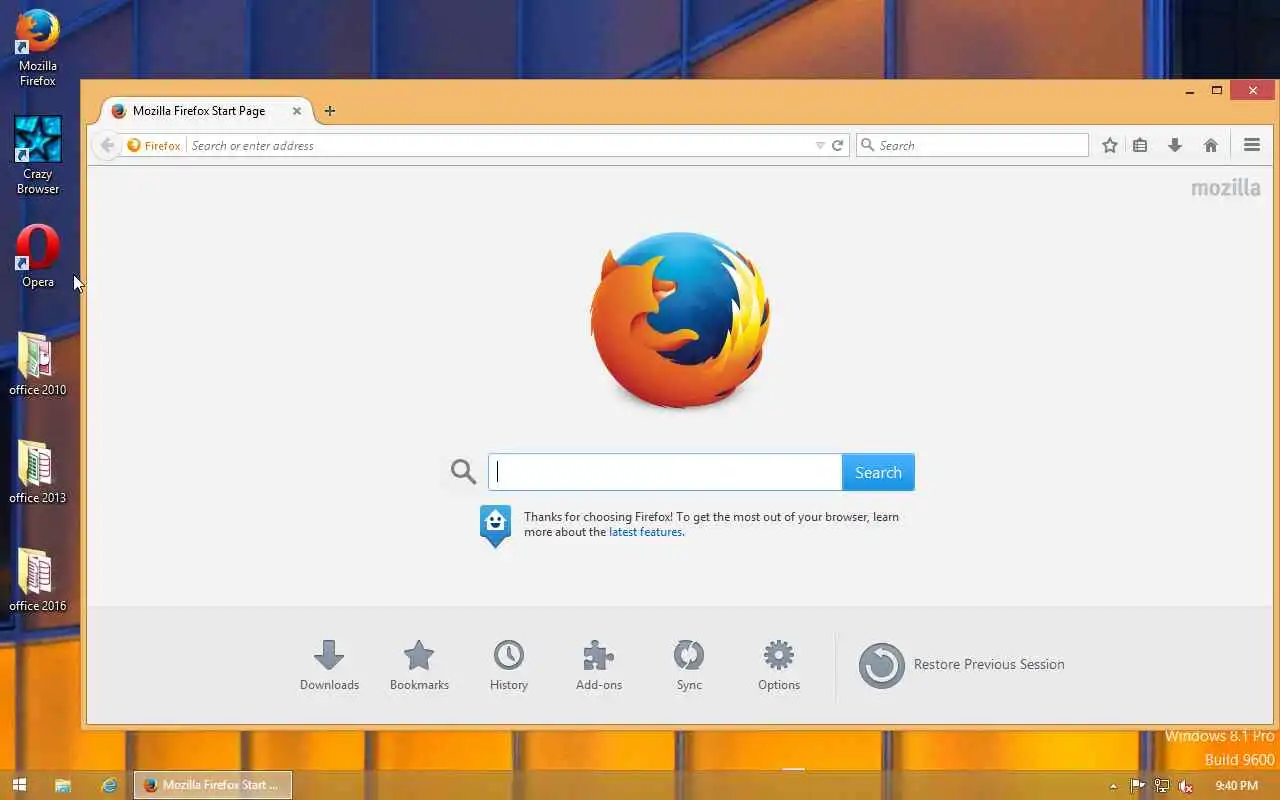The height and width of the screenshot is (800, 1280).
Task: Show hidden system tray icons
Action: (1113, 786)
